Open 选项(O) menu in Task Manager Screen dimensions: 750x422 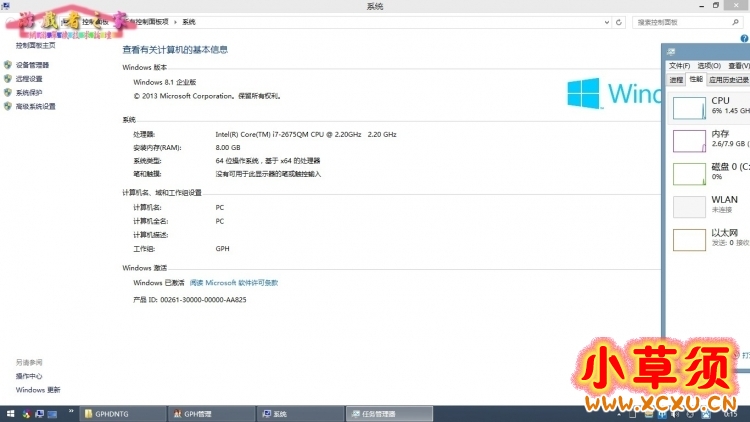coord(709,66)
